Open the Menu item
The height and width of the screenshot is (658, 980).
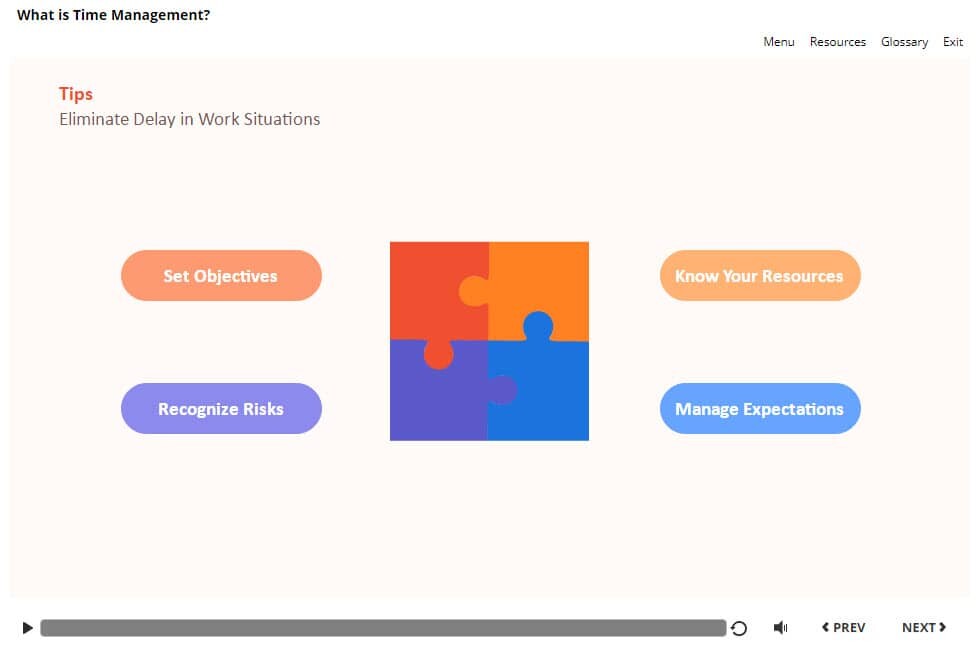pos(778,42)
